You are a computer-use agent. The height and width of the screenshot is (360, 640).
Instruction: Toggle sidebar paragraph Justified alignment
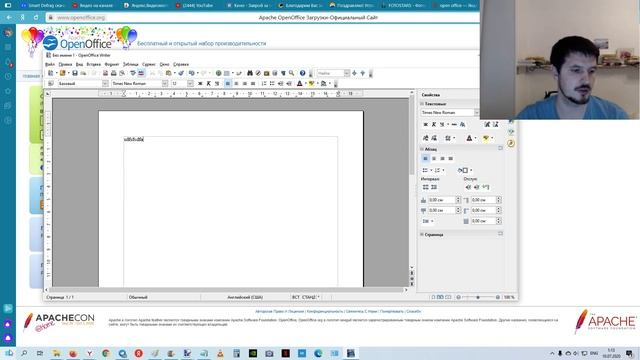451,158
